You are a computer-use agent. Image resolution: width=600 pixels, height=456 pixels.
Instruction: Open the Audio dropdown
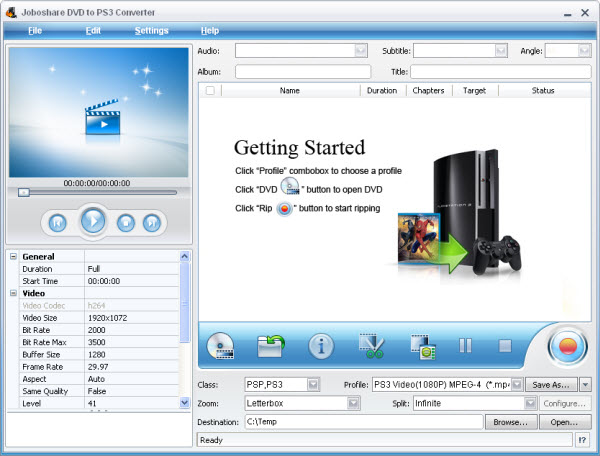[x=360, y=50]
